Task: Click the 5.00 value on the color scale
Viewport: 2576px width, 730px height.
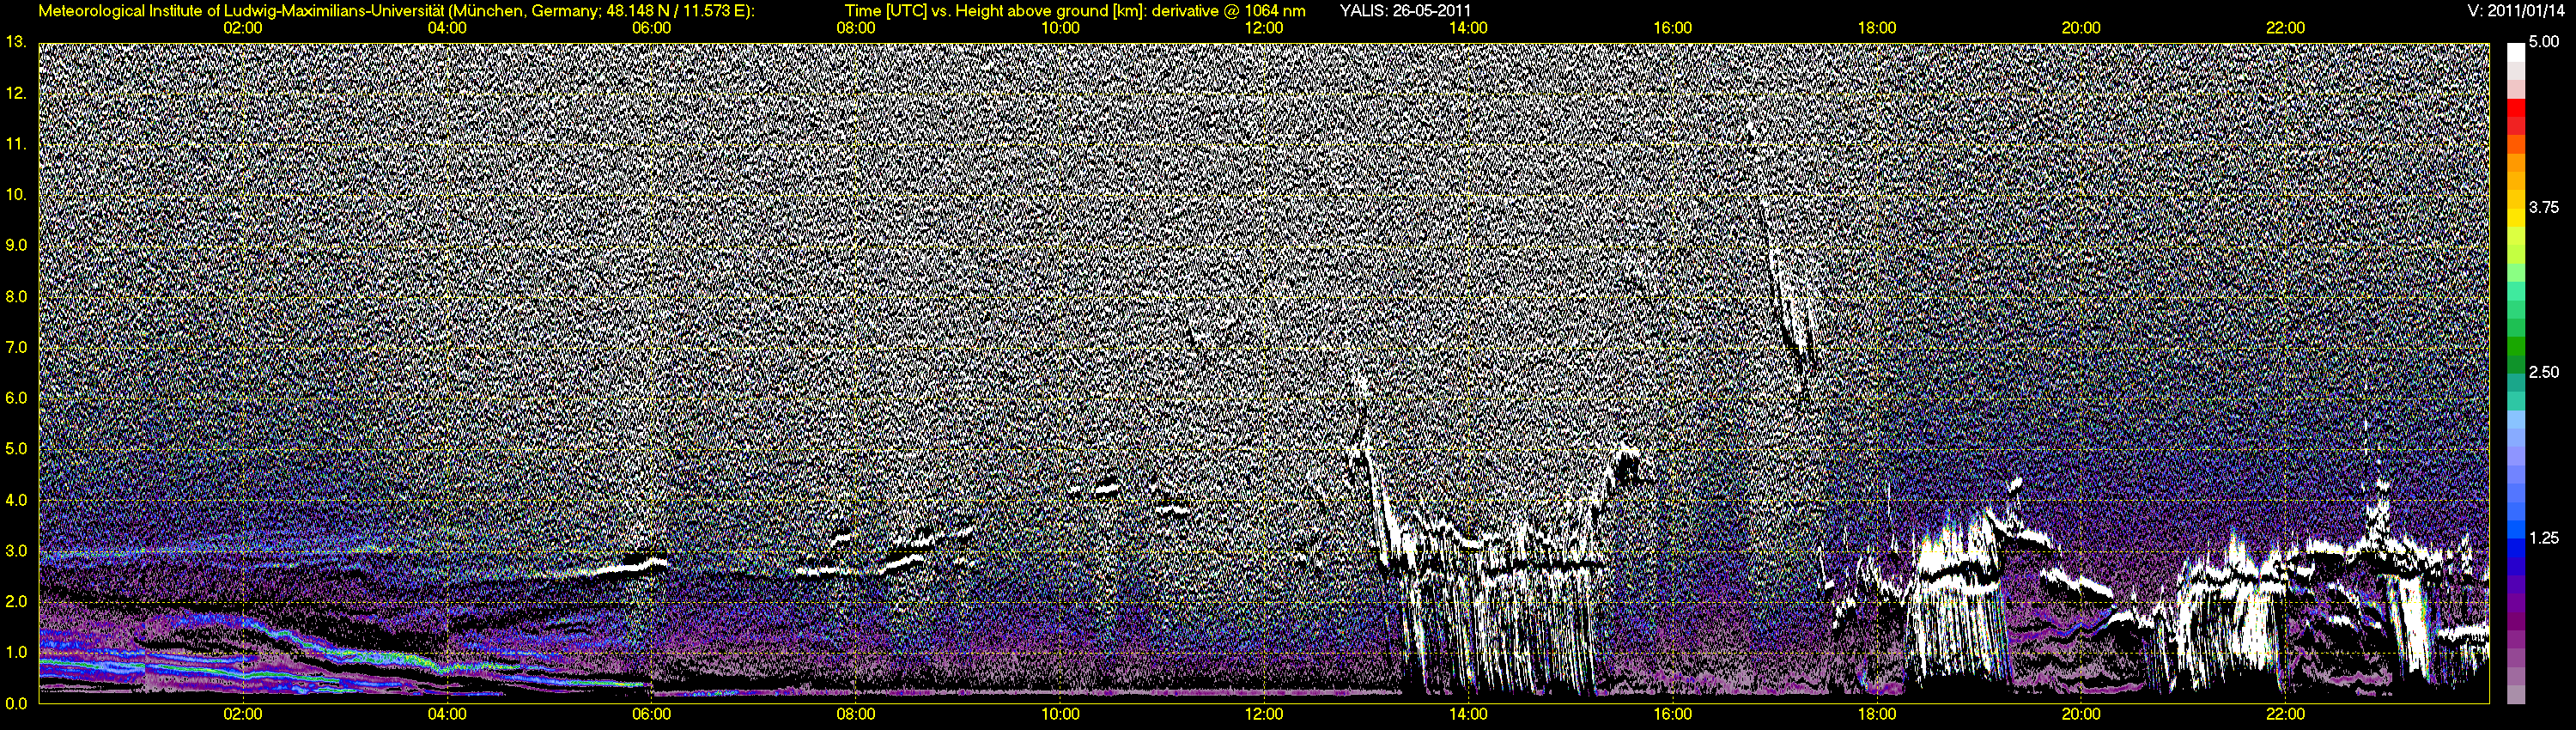Action: point(2544,42)
